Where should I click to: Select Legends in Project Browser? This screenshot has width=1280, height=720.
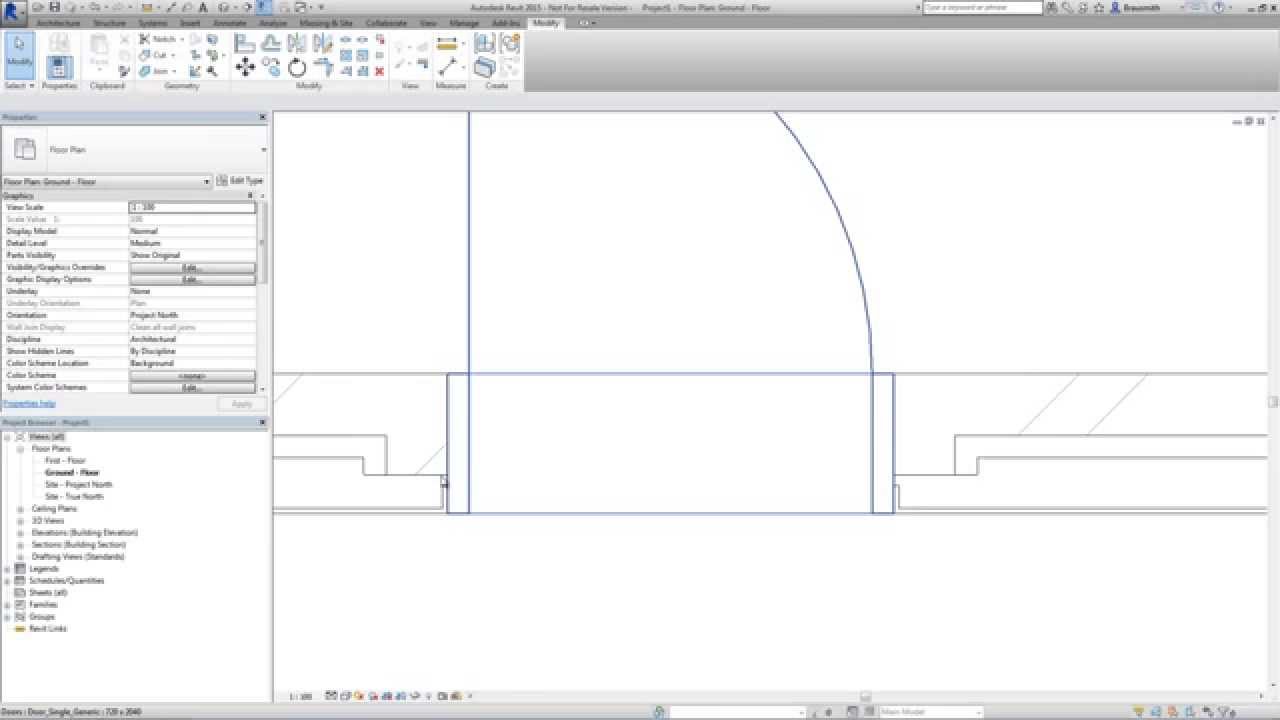point(44,569)
